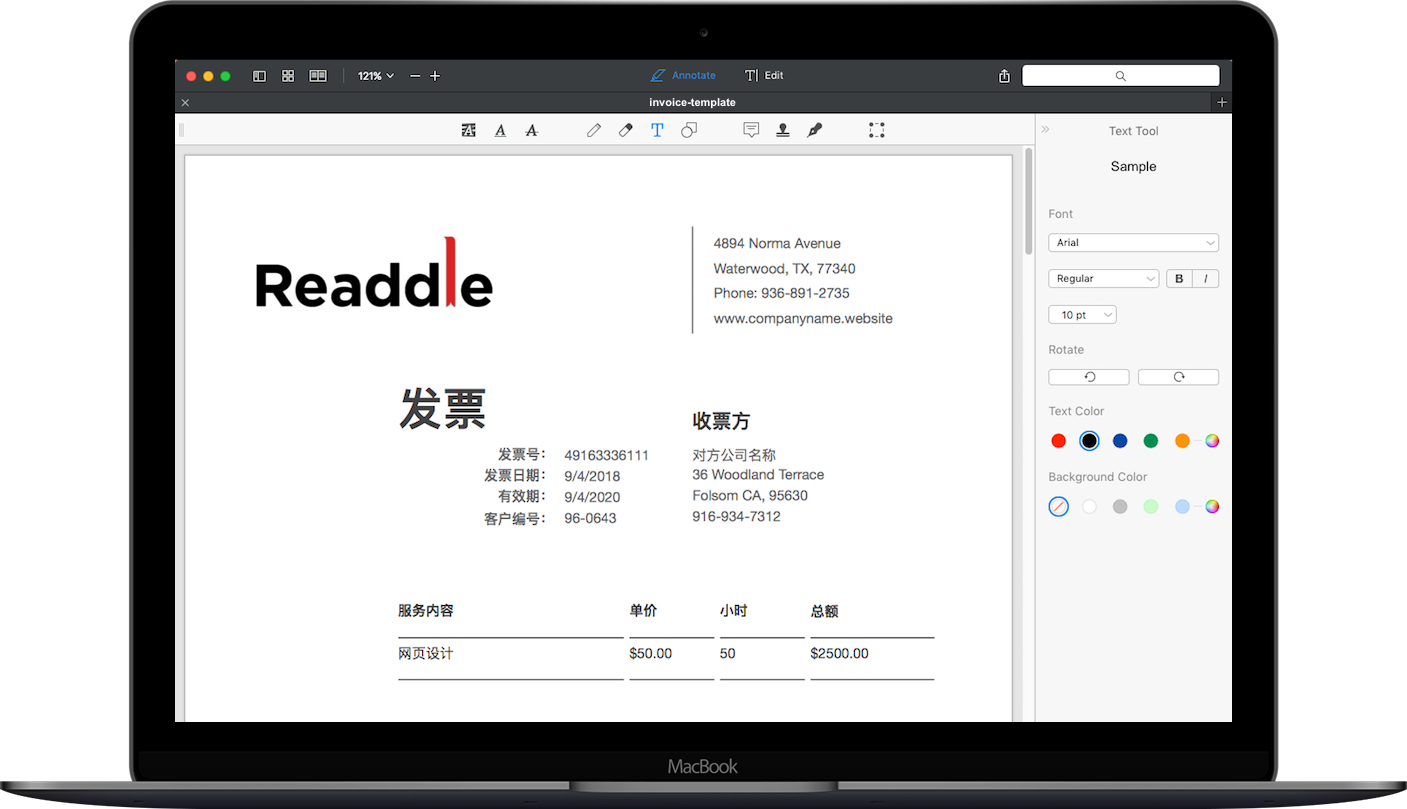Add a new tab
The height and width of the screenshot is (809, 1407).
(x=1222, y=102)
